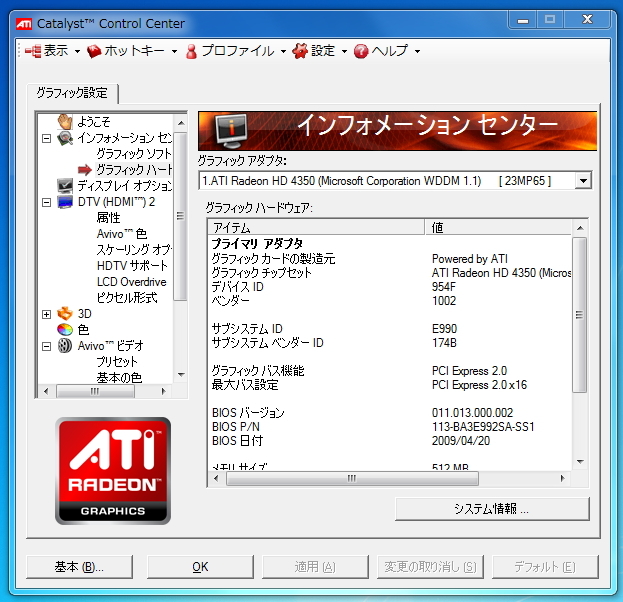
Task: Select グラフィック ハード tree item
Action: [x=134, y=170]
